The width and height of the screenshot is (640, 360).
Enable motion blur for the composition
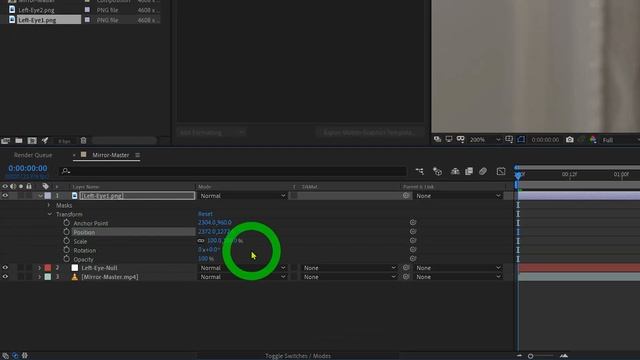pos(483,171)
